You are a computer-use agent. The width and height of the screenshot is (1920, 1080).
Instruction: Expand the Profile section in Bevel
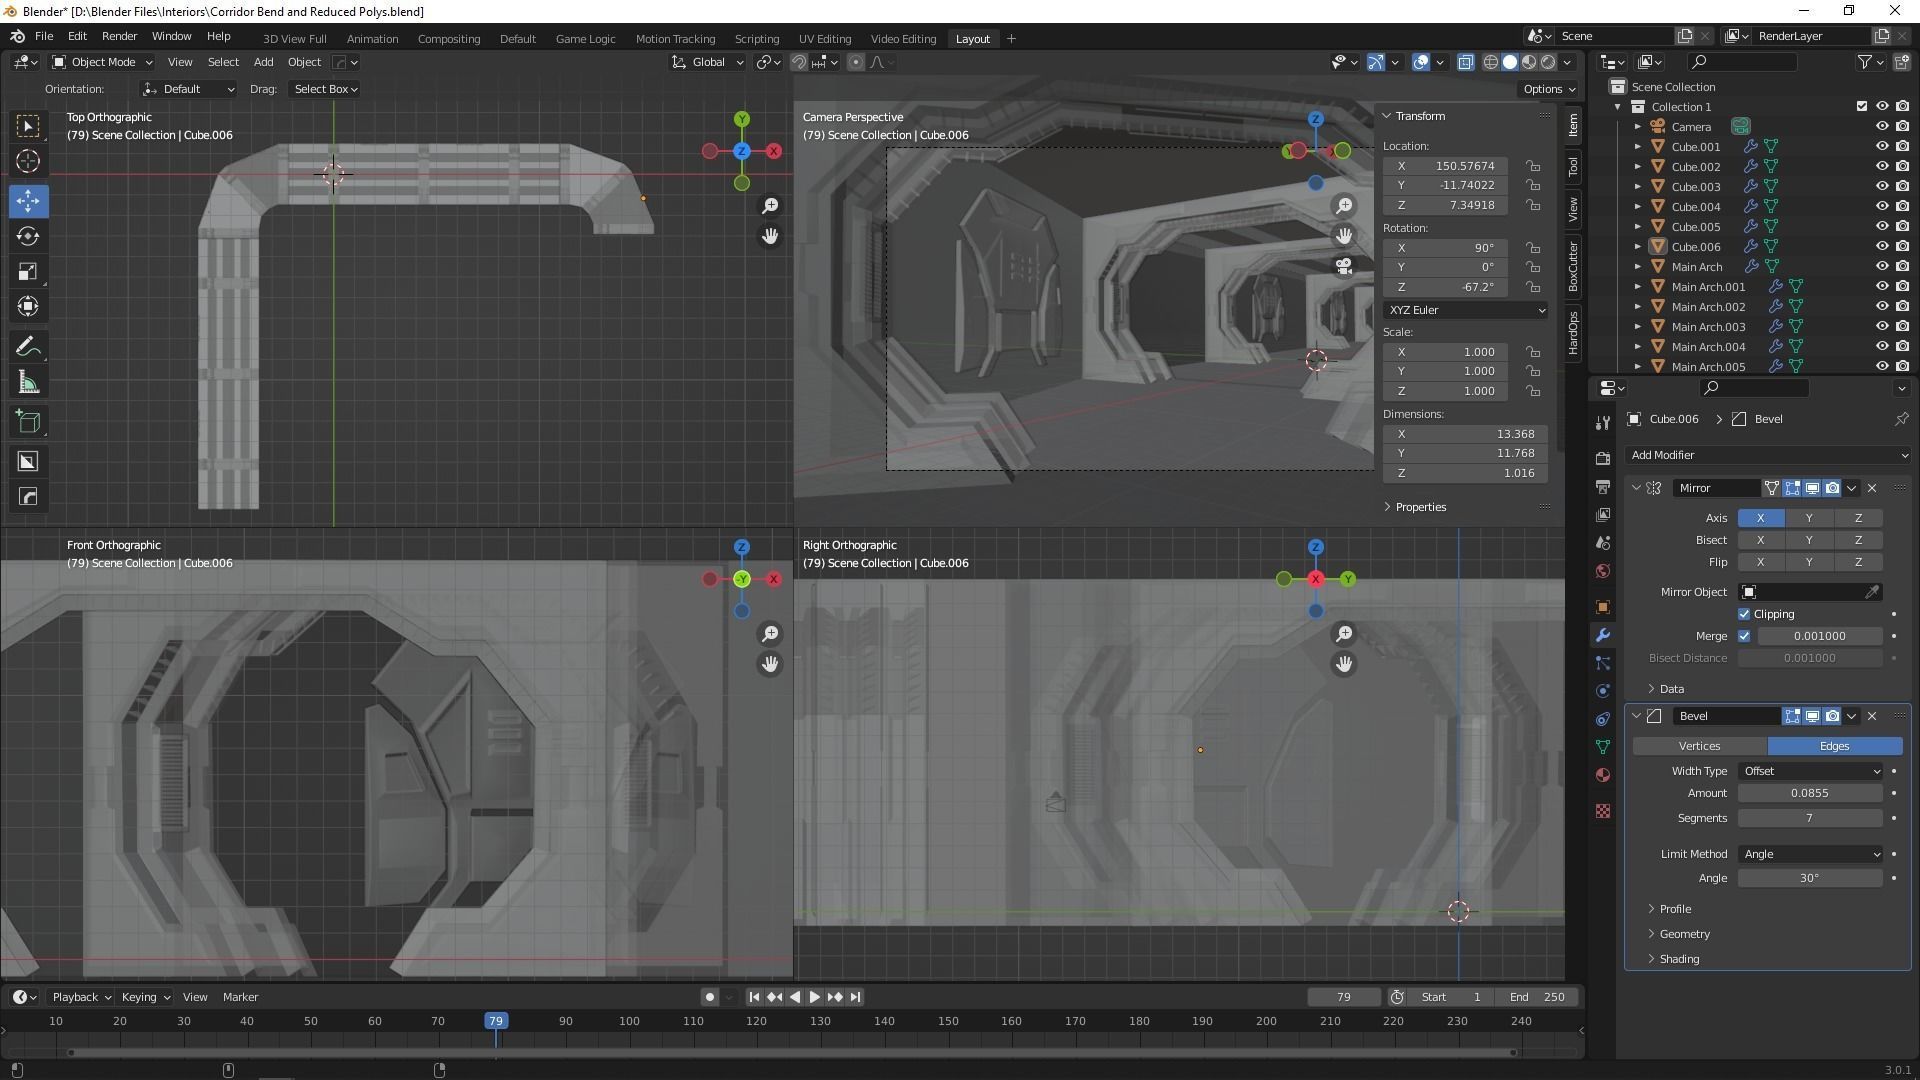pyautogui.click(x=1675, y=909)
